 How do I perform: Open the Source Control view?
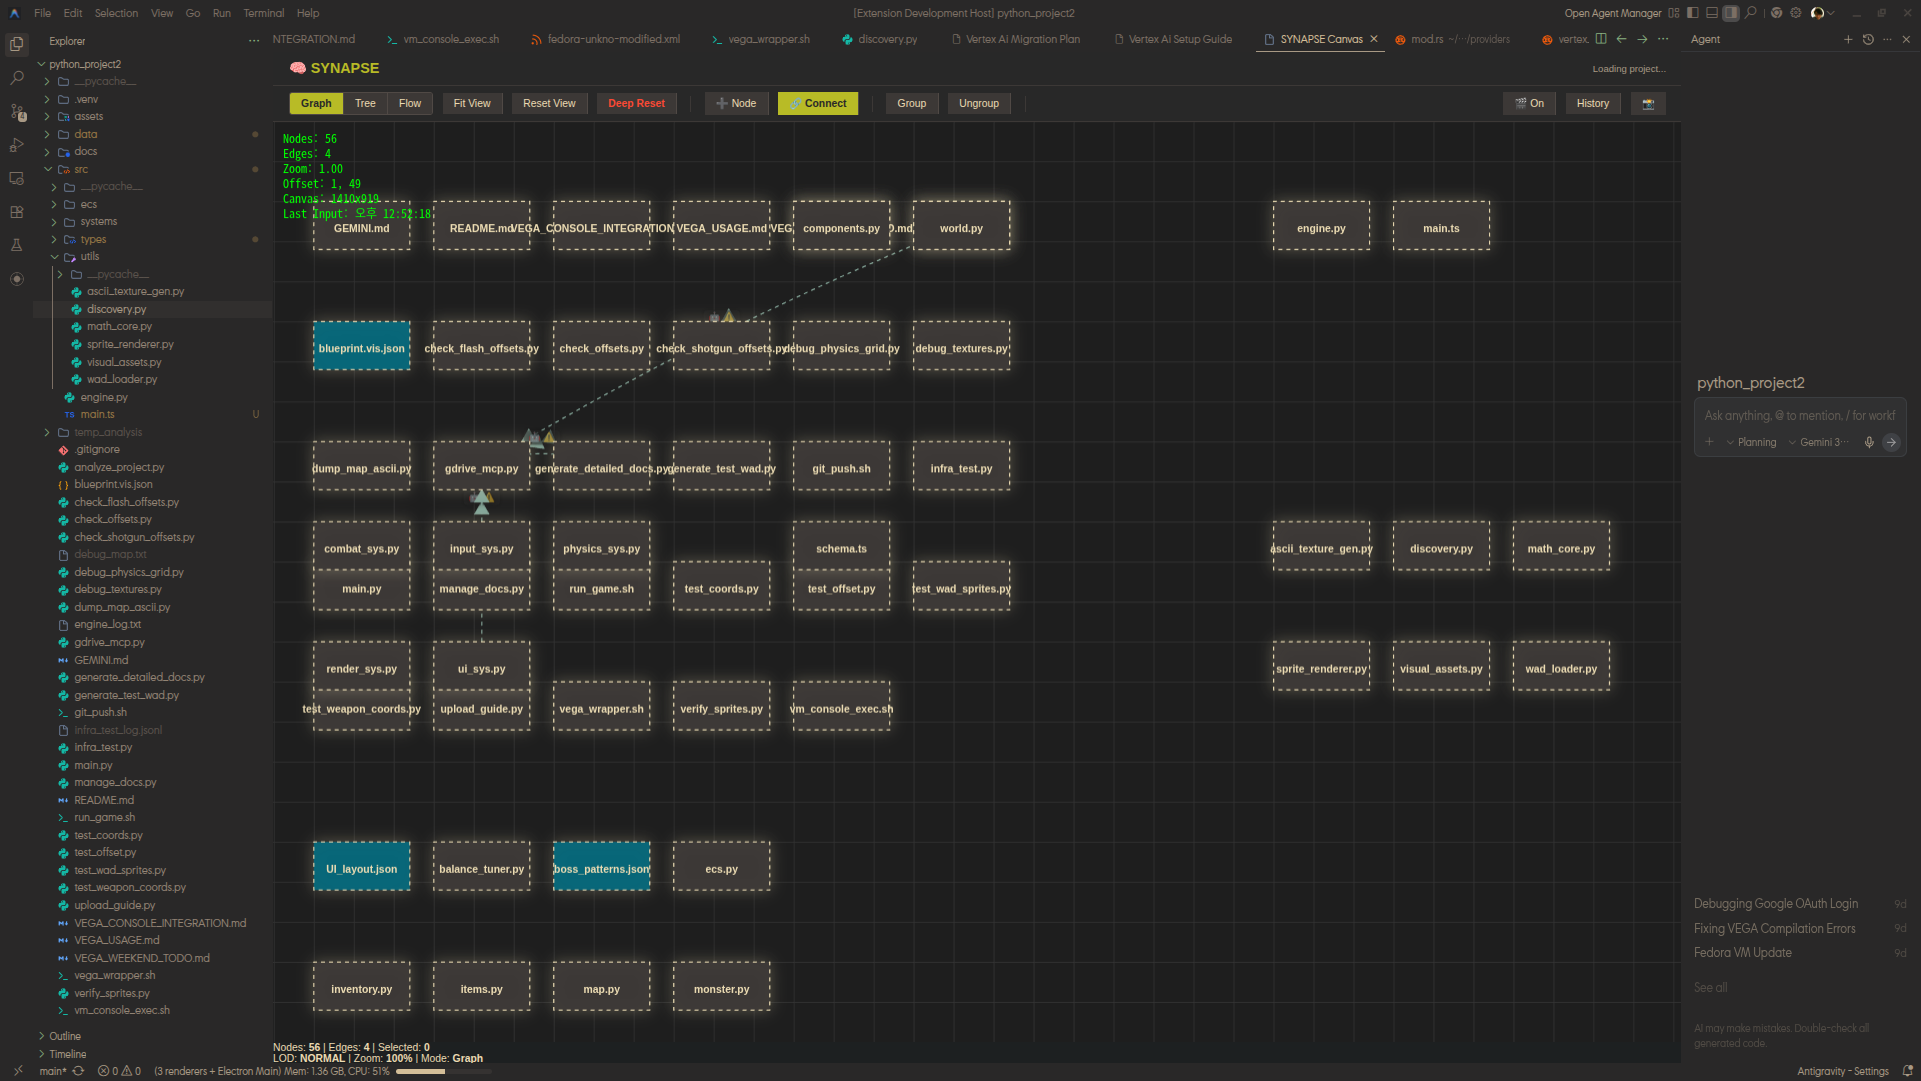(x=17, y=112)
